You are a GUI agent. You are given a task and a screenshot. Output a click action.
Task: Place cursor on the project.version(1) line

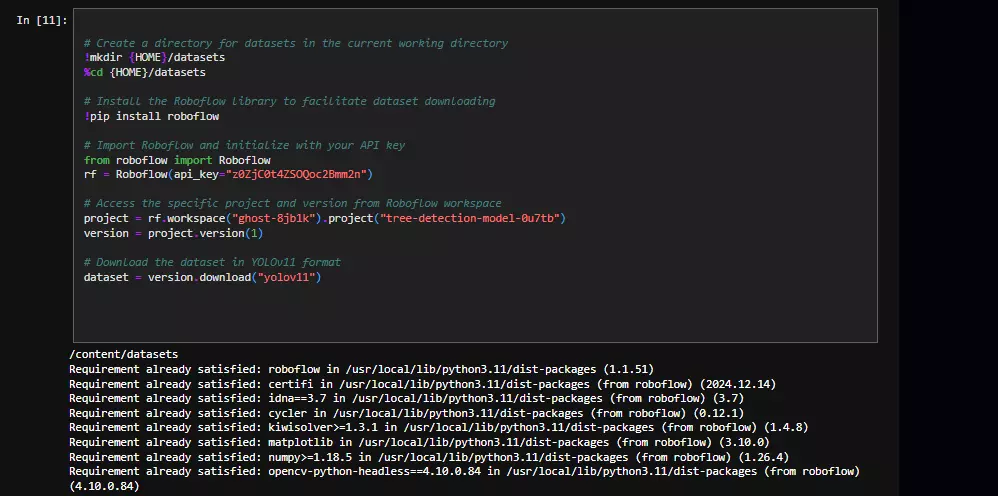coord(173,233)
